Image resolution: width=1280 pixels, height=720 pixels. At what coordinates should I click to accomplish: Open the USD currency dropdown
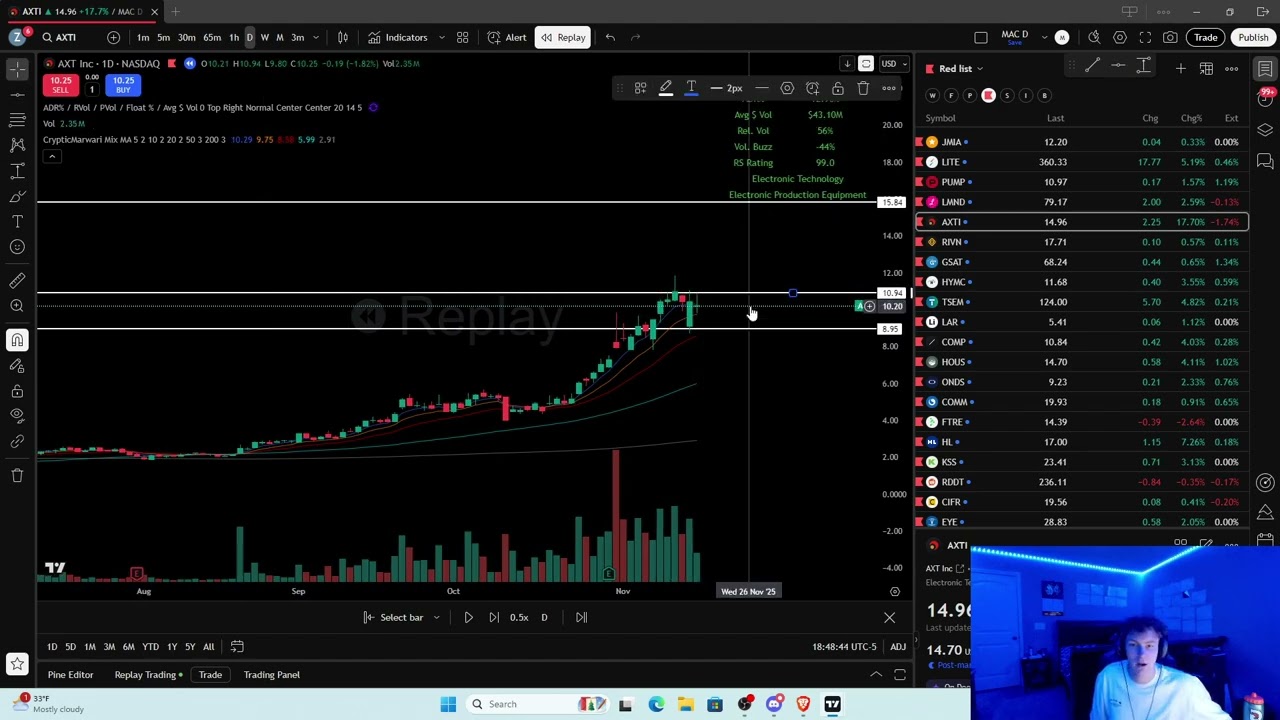893,63
